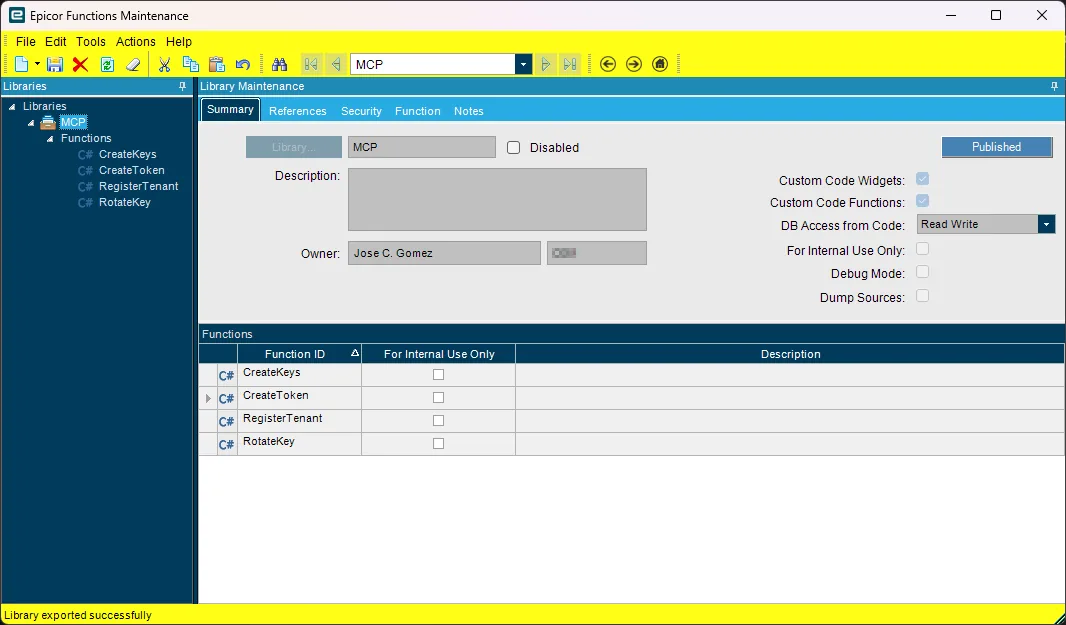This screenshot has width=1066, height=625.
Task: Switch to the Function tab
Action: pyautogui.click(x=417, y=111)
